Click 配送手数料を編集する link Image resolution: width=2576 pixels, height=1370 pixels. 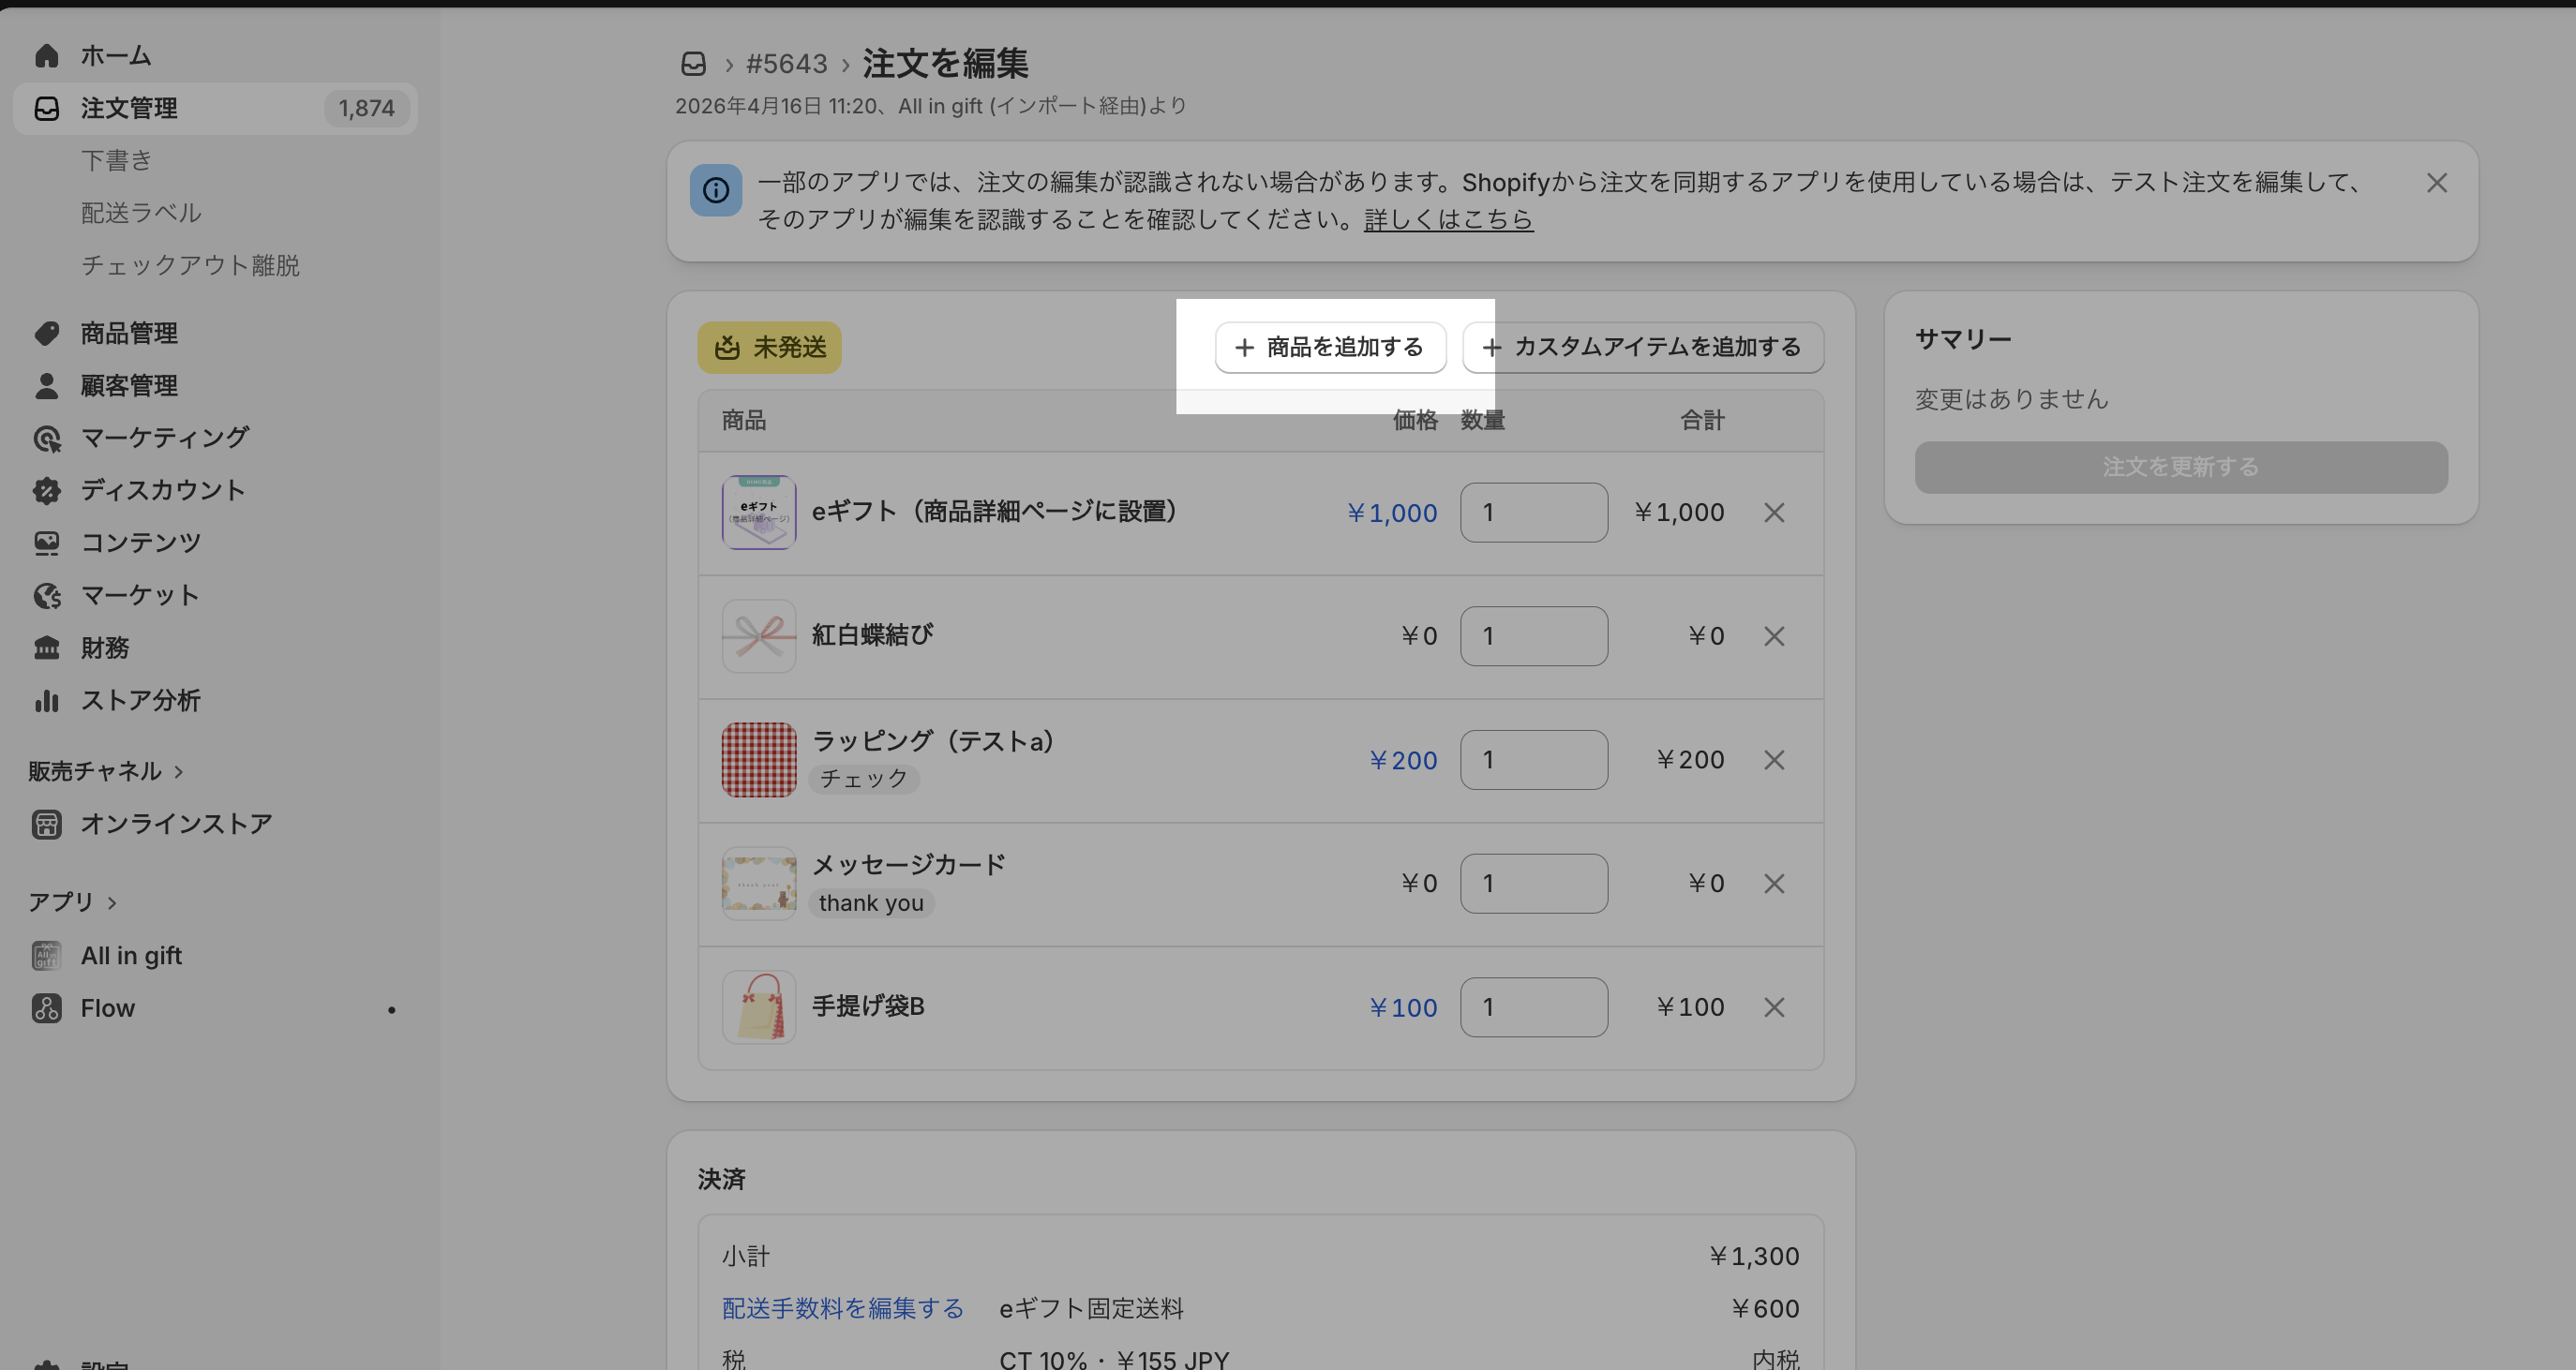pos(842,1308)
